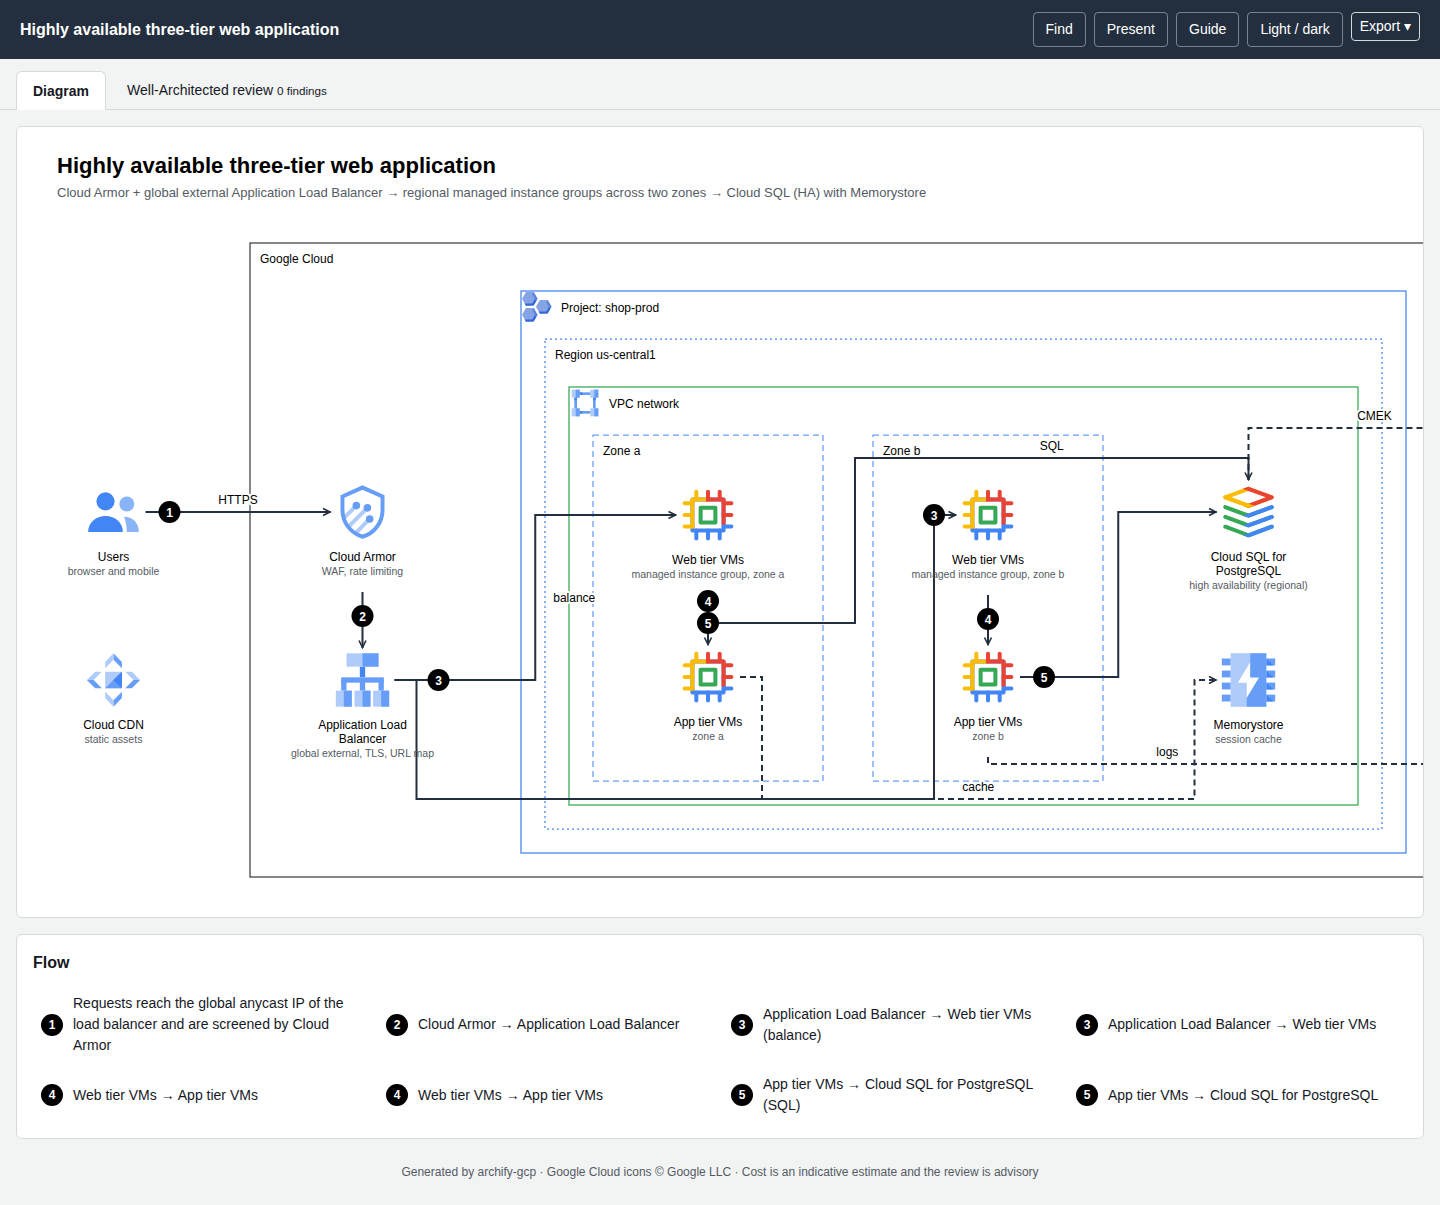The image size is (1440, 1205).
Task: Switch to the Diagram tab
Action: [61, 91]
